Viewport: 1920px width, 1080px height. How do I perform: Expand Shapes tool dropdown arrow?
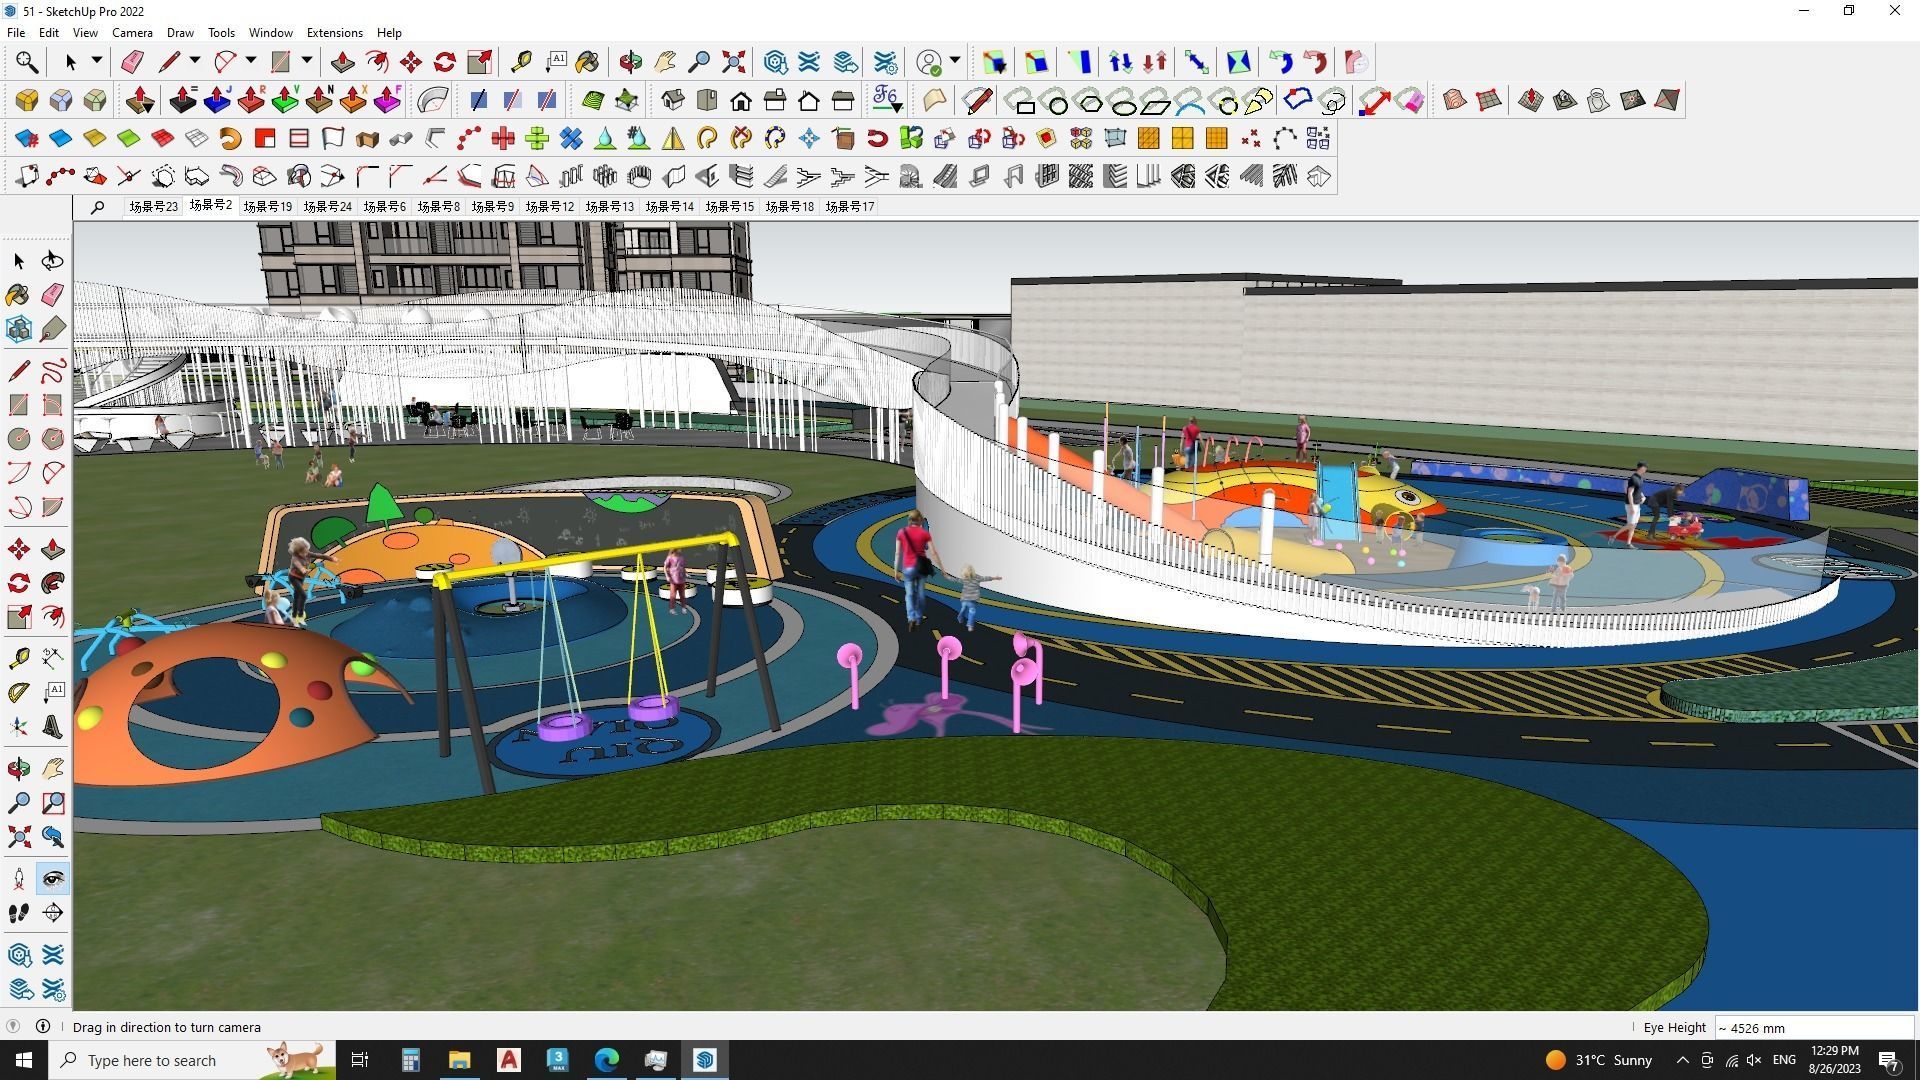point(307,61)
